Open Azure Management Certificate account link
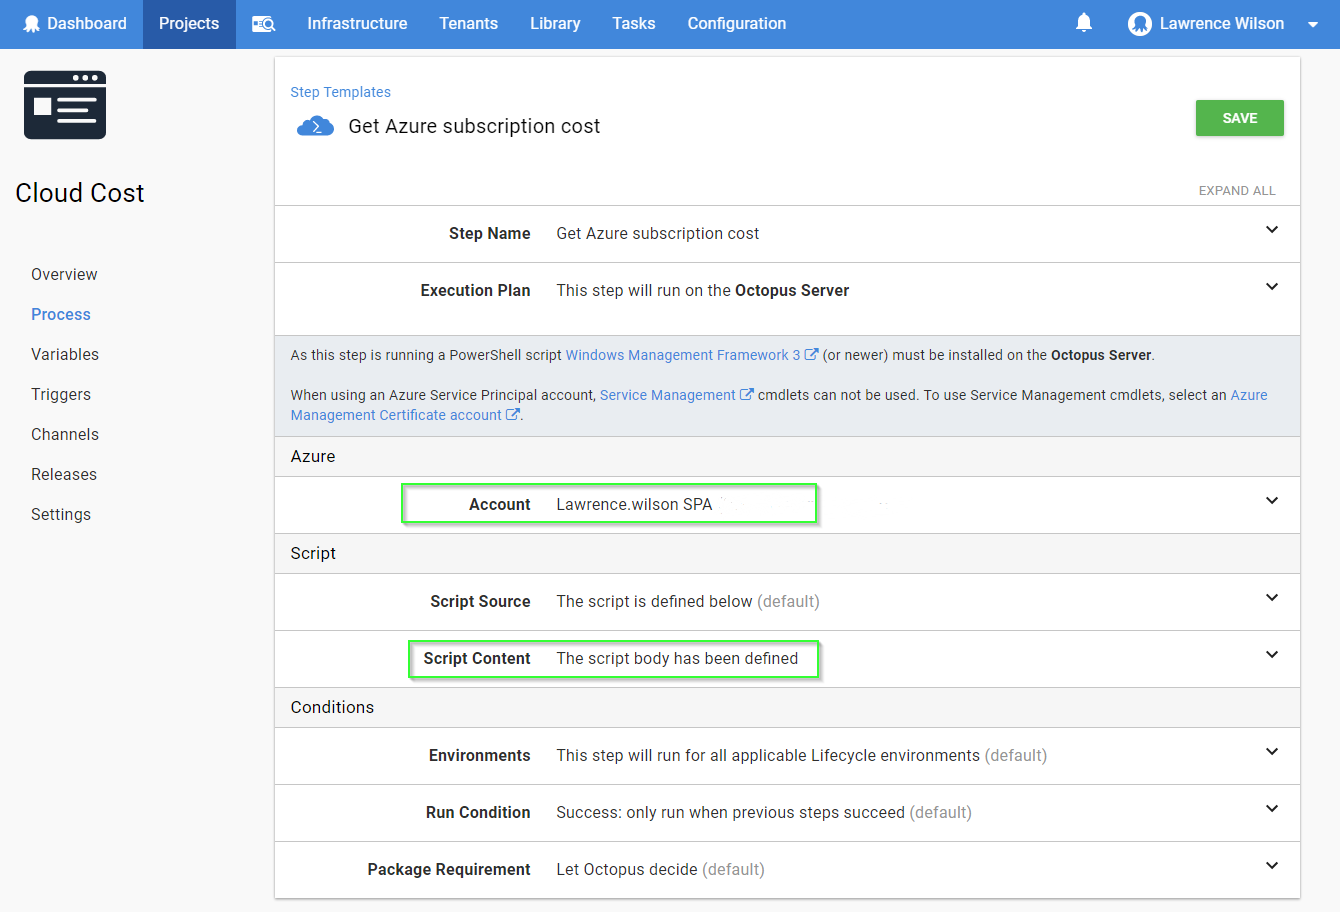Image resolution: width=1340 pixels, height=912 pixels. pyautogui.click(x=396, y=415)
